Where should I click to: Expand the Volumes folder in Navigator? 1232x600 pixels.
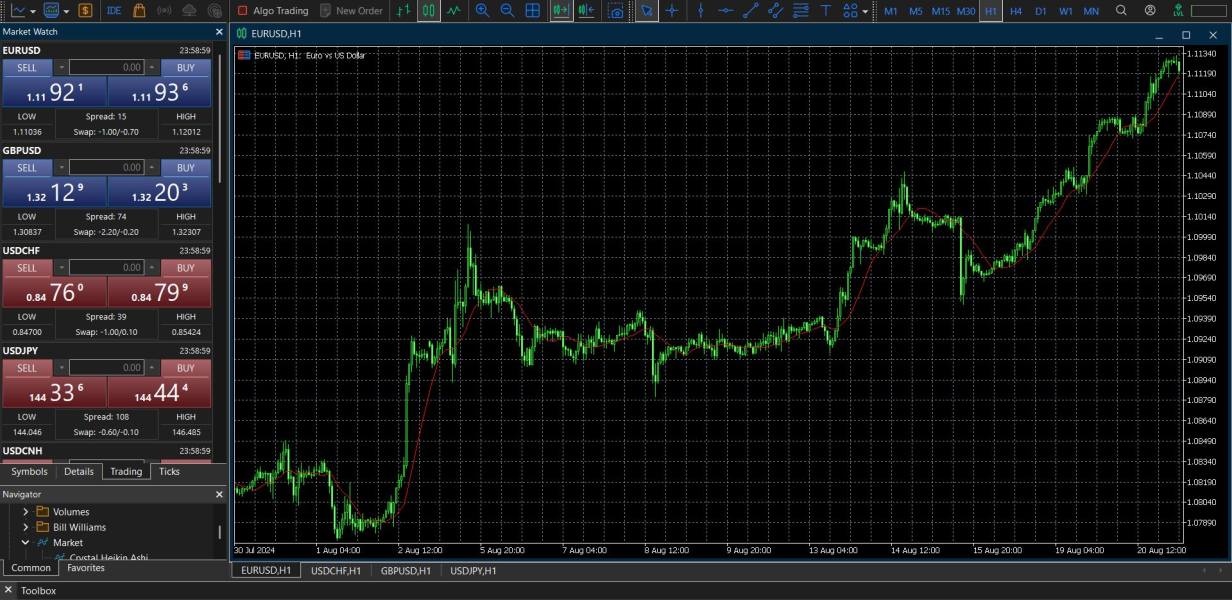click(26, 512)
